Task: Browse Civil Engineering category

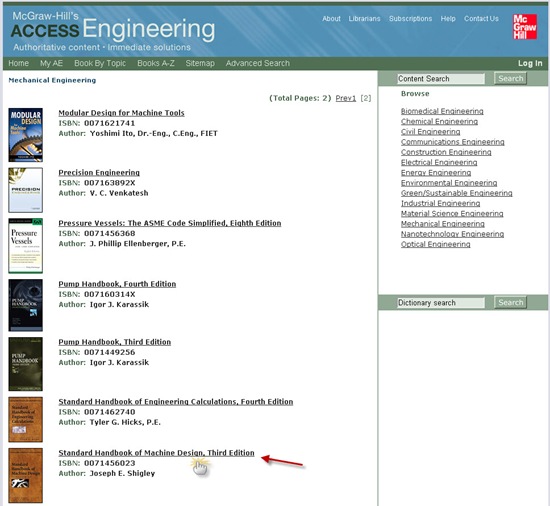Action: 430,131
